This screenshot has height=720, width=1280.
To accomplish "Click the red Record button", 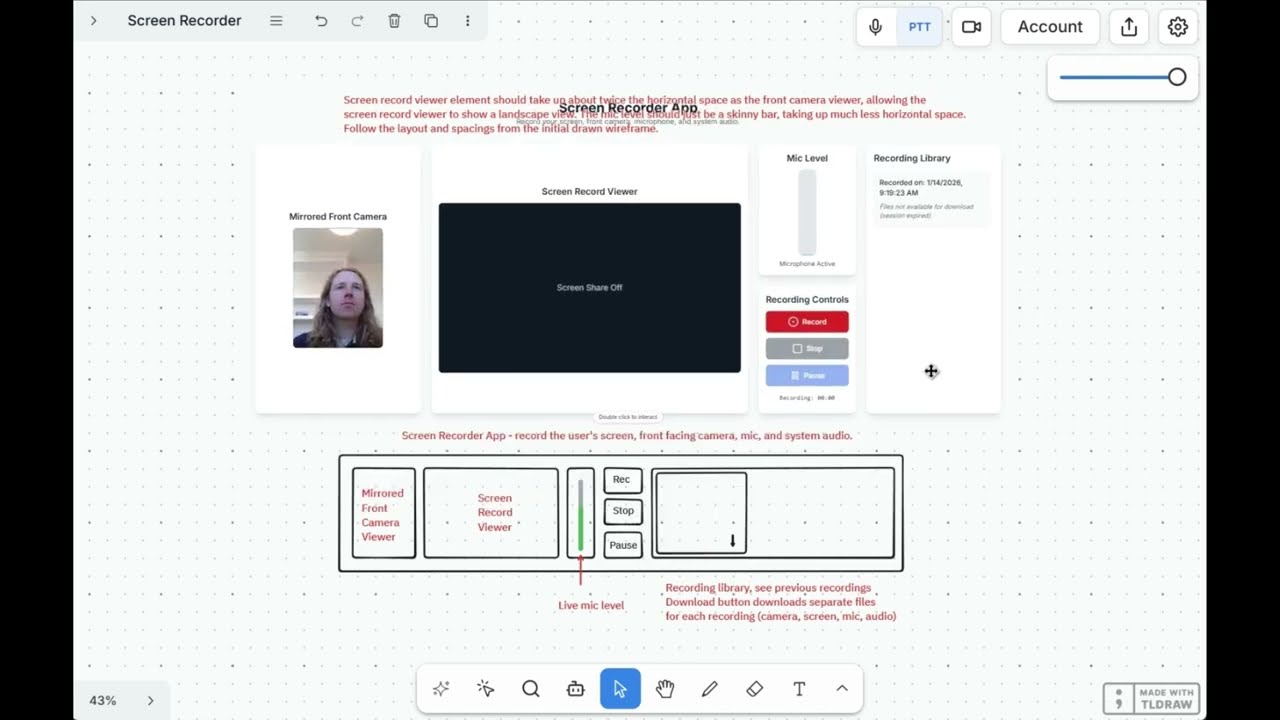I will click(807, 322).
